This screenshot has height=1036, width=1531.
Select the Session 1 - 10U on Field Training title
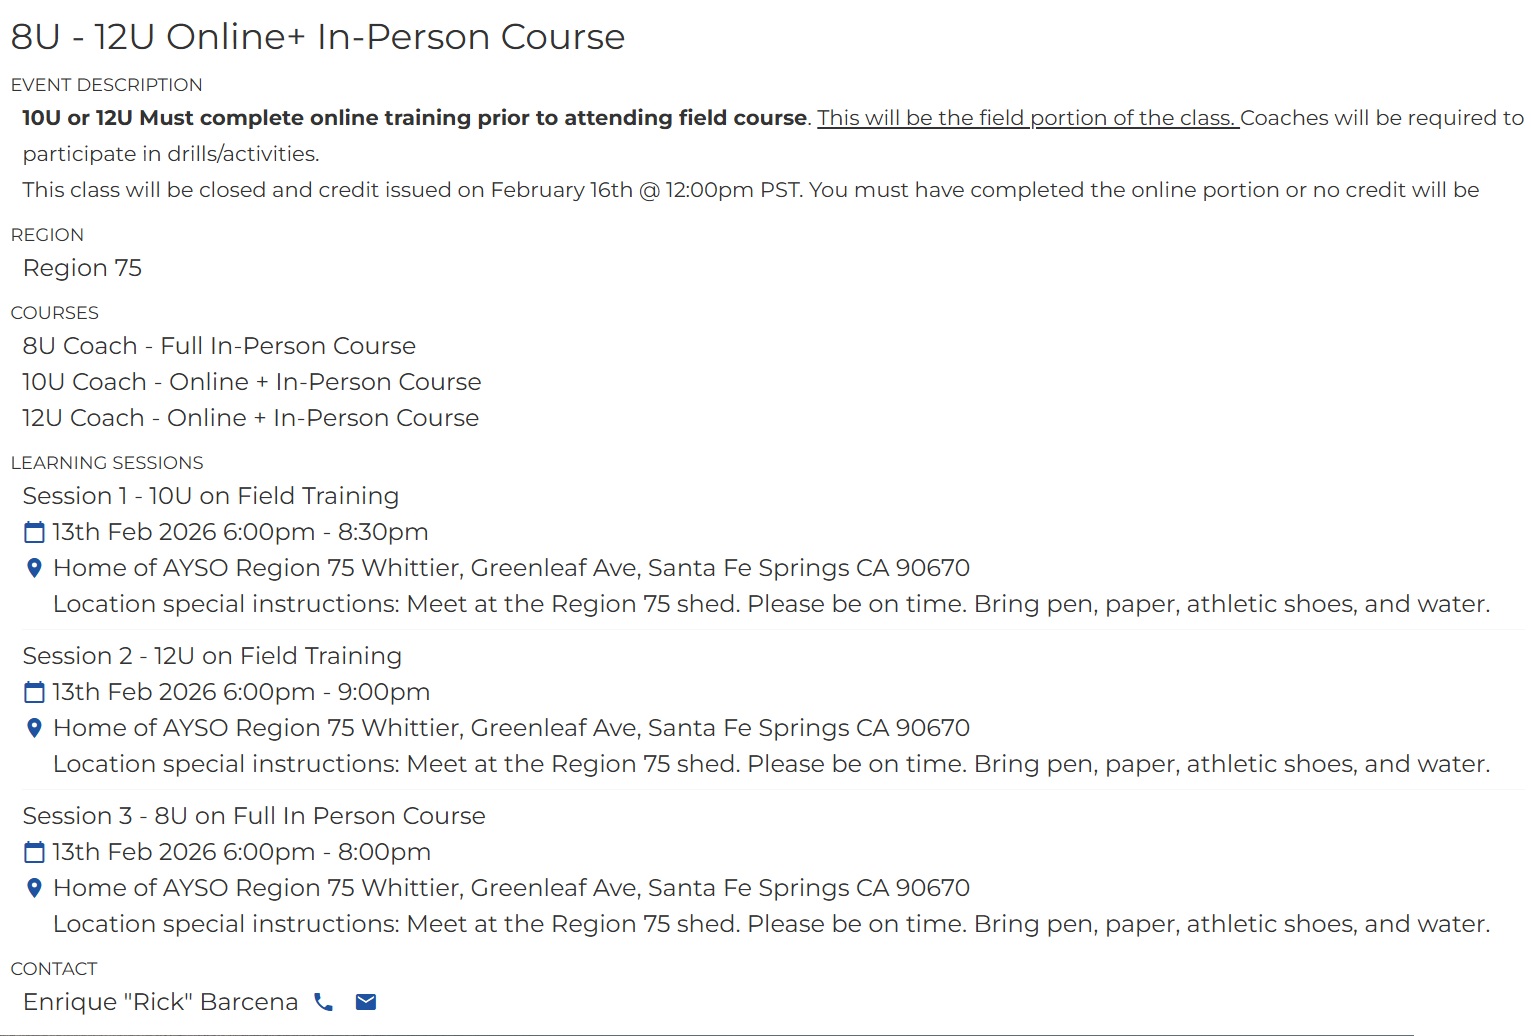click(210, 496)
